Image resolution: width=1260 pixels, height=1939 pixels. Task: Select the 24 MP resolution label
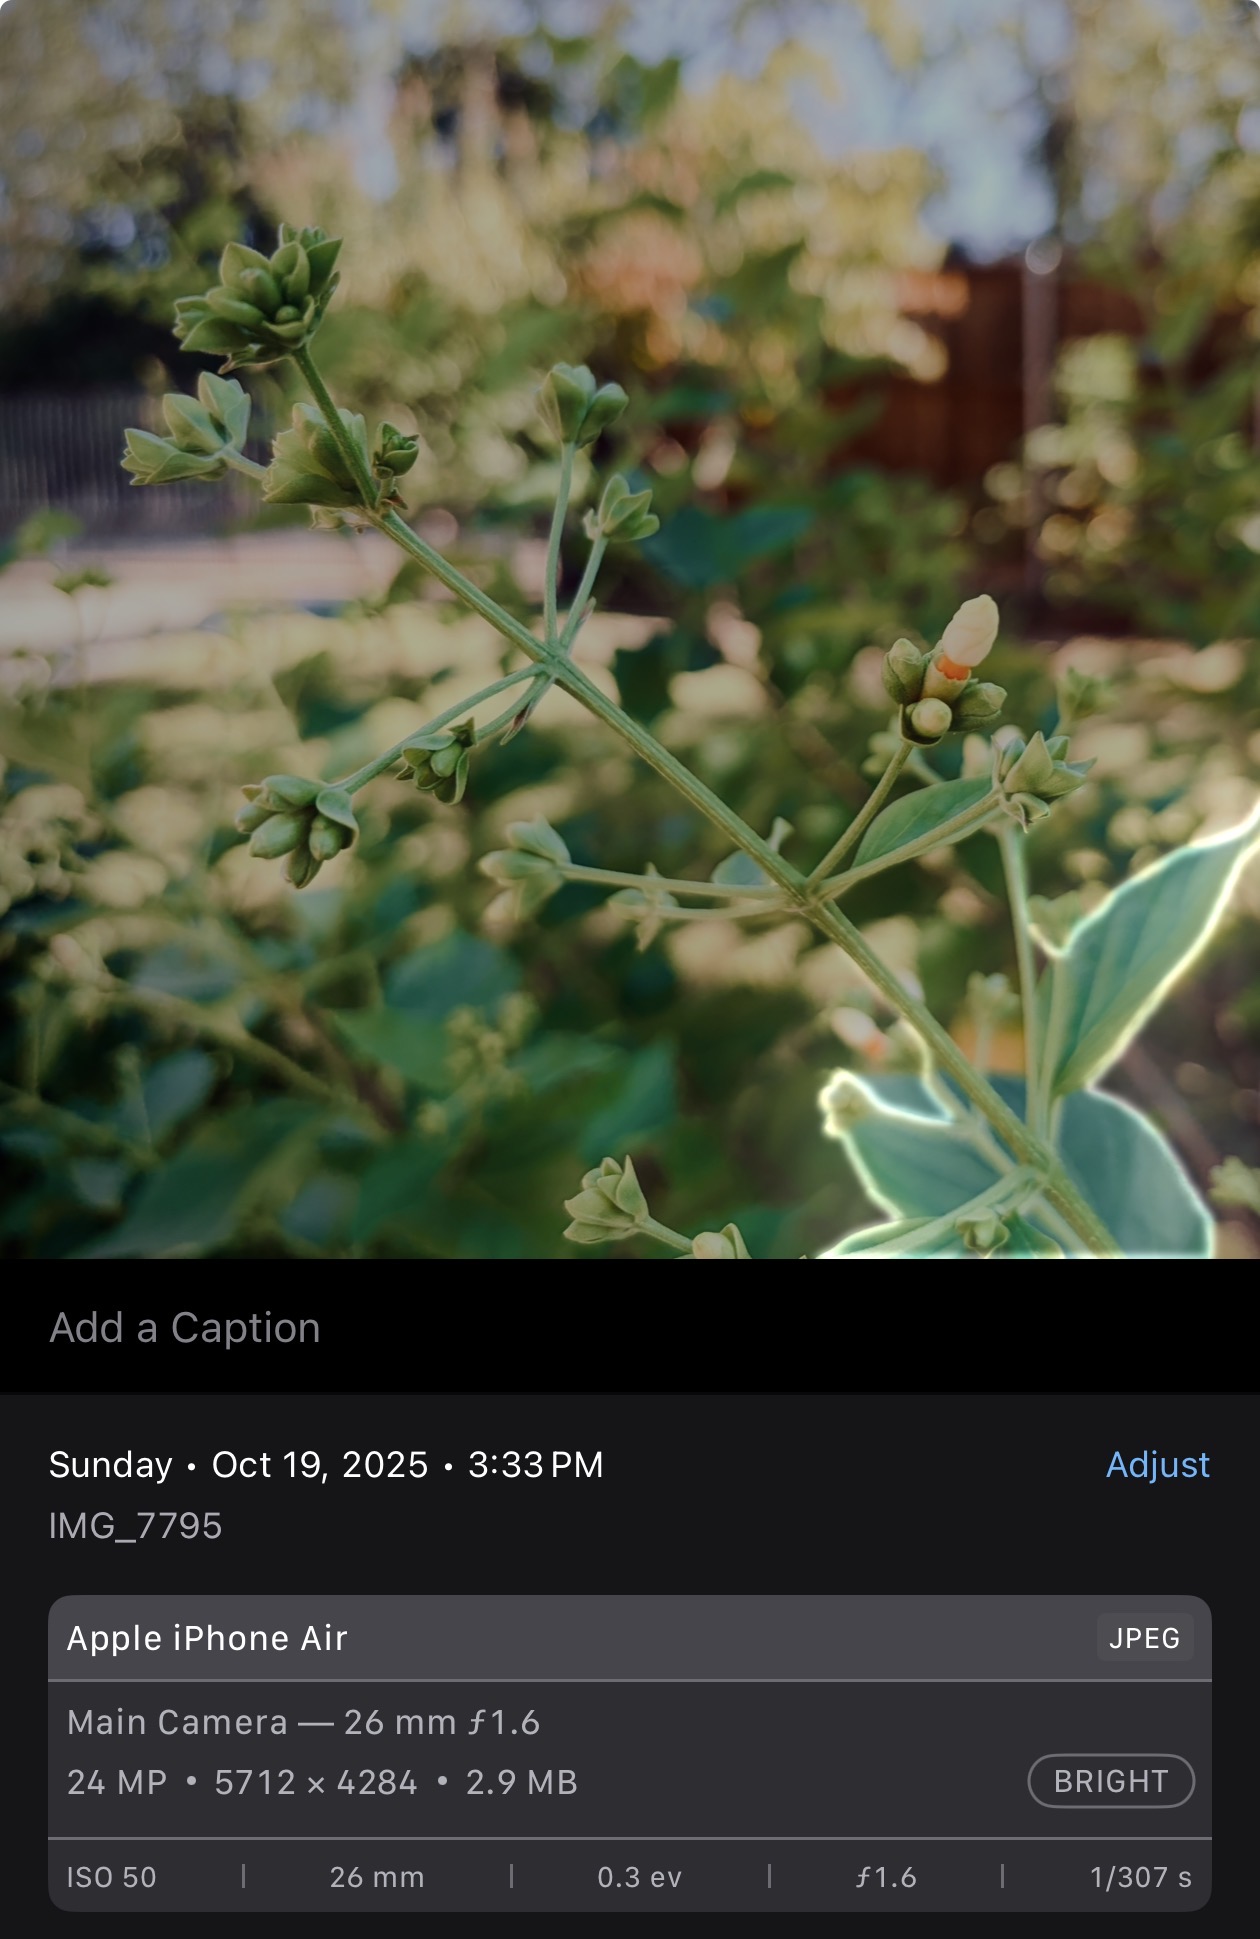coord(117,1782)
